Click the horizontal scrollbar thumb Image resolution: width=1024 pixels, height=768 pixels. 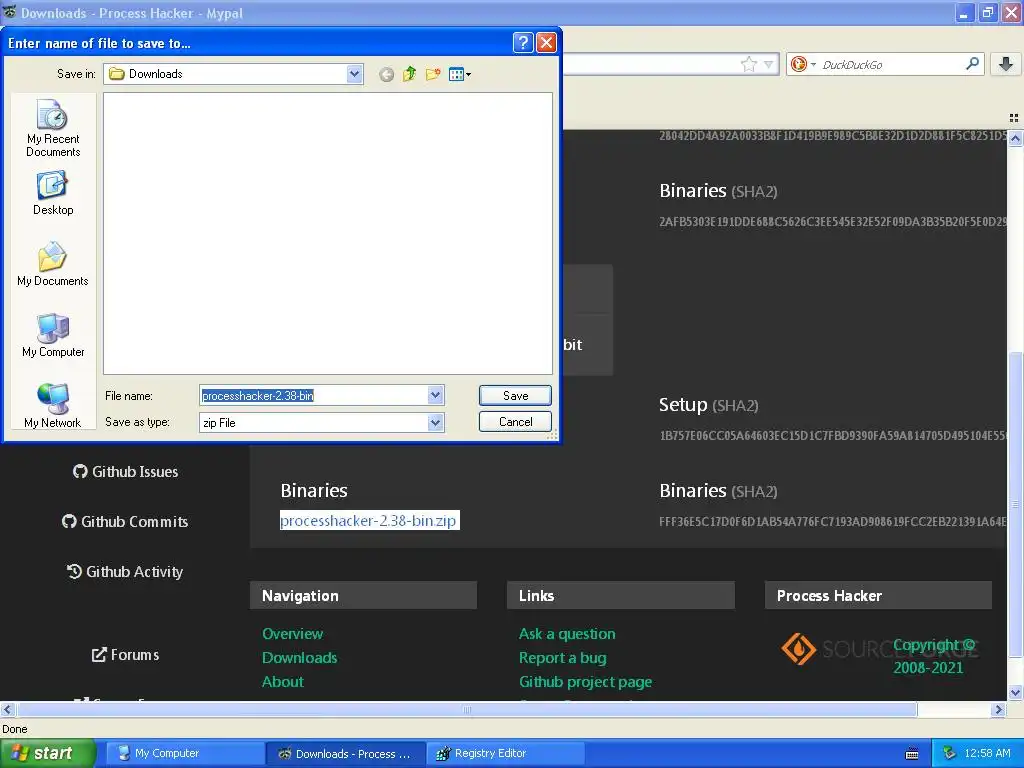pos(466,710)
